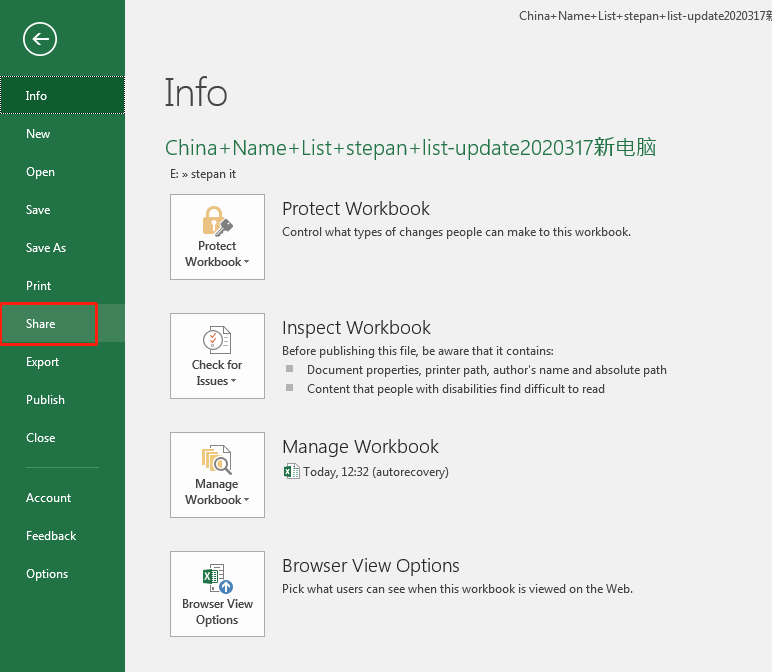Open the Print page
This screenshot has height=672, width=772.
tap(63, 286)
